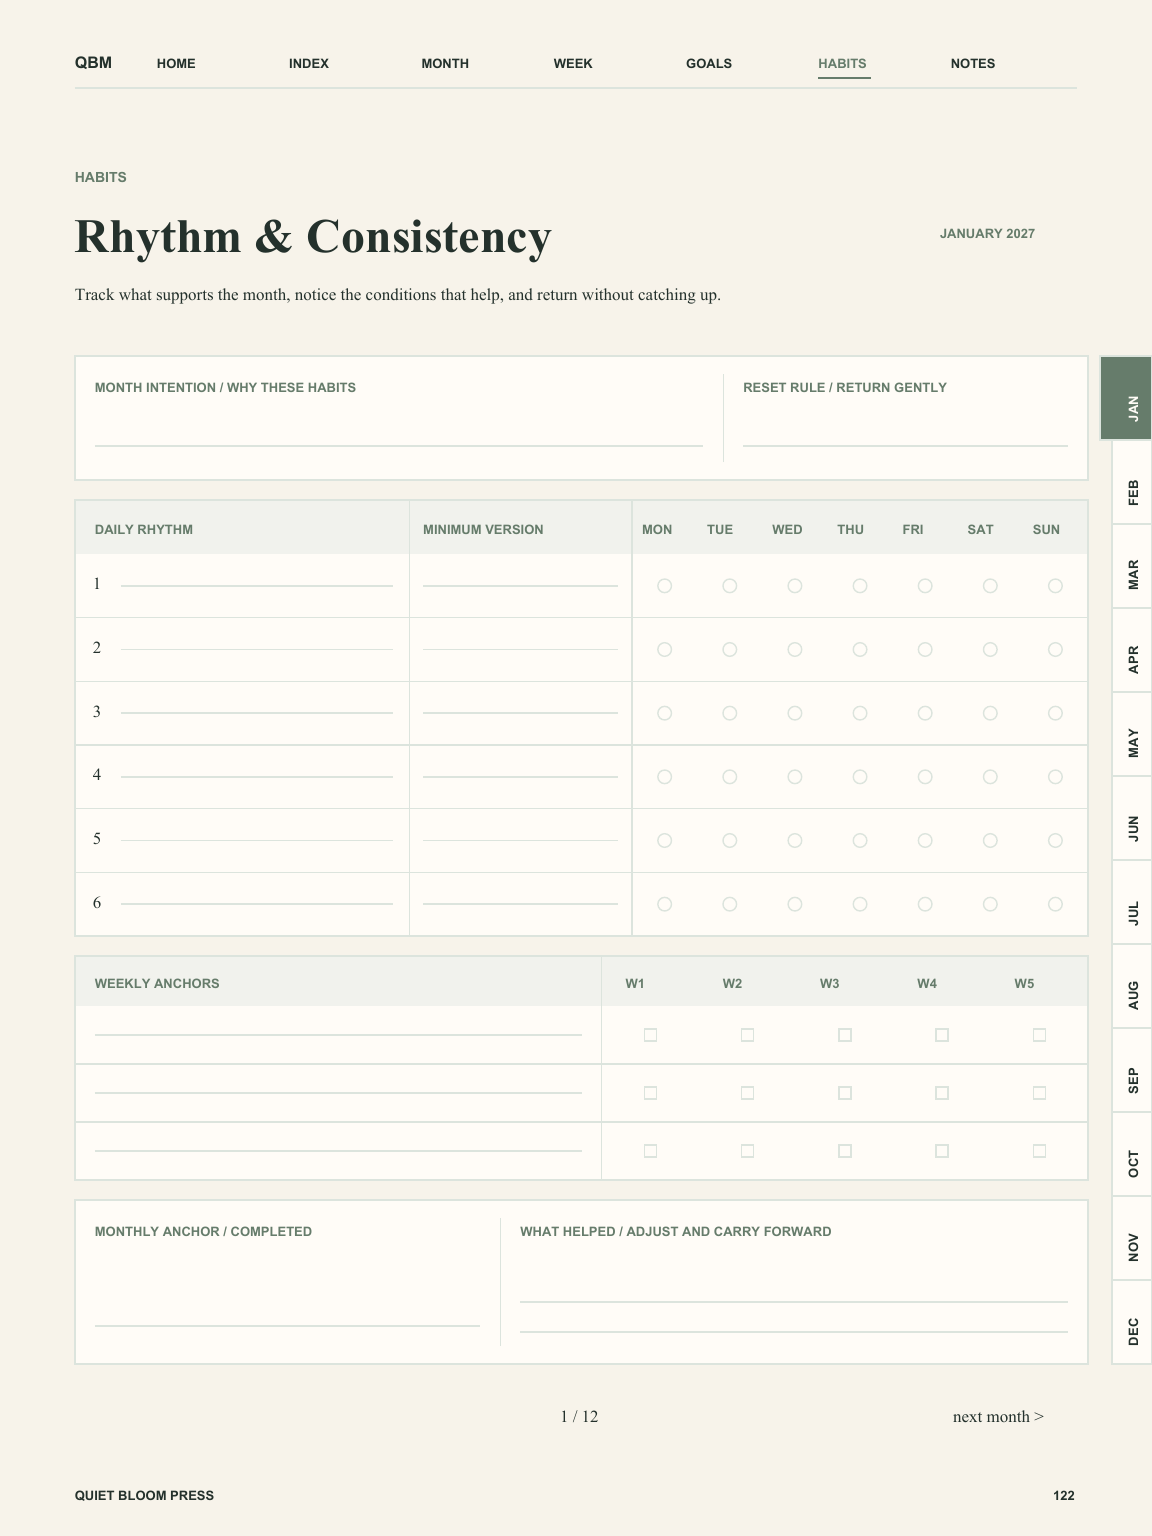Mark habit 4 Tuesday circle
Viewport: 1152px width, 1536px height.
(x=730, y=777)
